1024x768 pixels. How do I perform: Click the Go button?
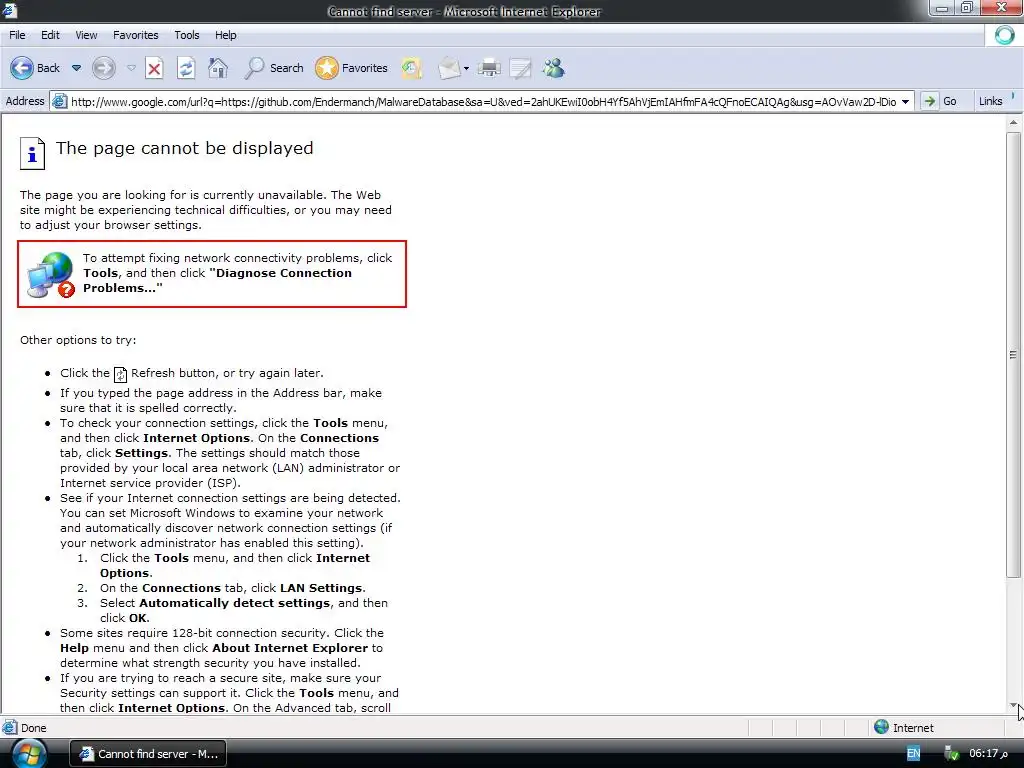pos(940,101)
